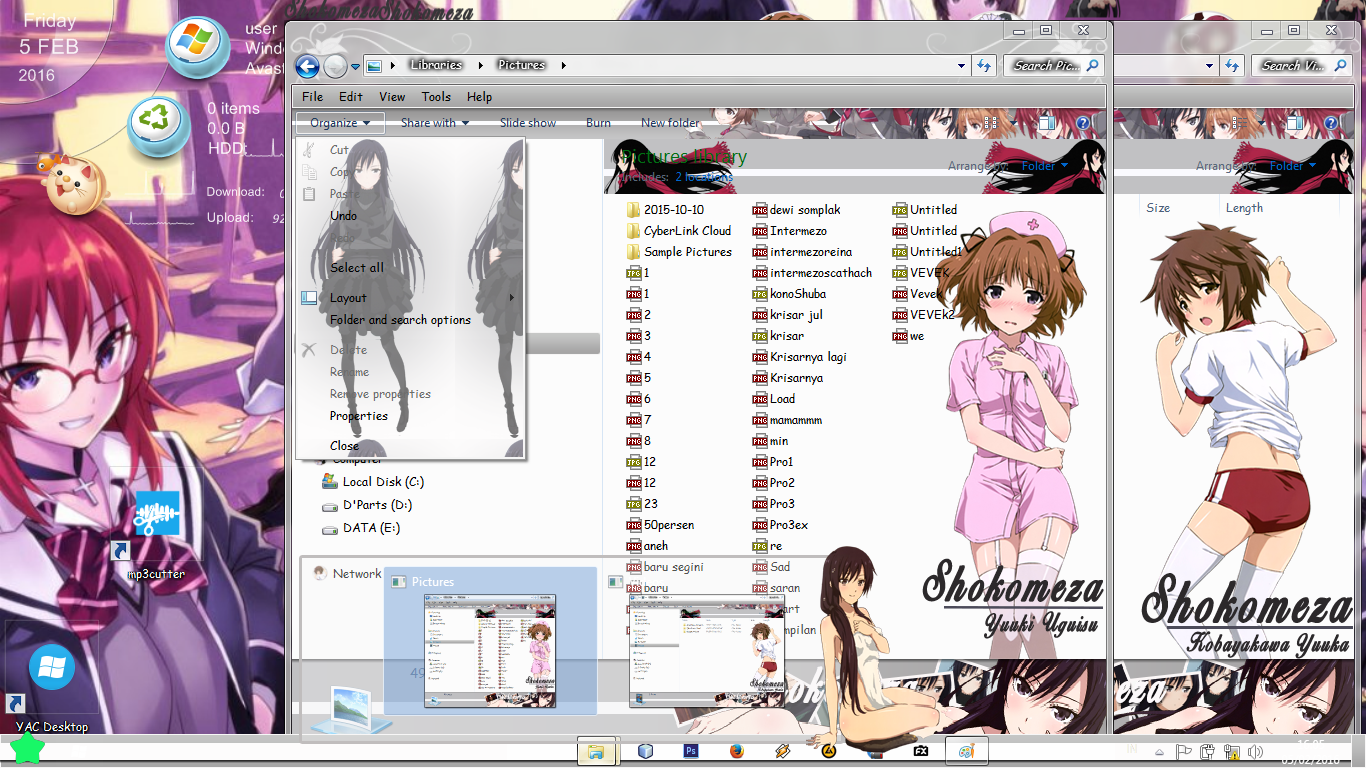Select Local Disk (C:) in navigation
This screenshot has width=1366, height=768.
[x=372, y=482]
